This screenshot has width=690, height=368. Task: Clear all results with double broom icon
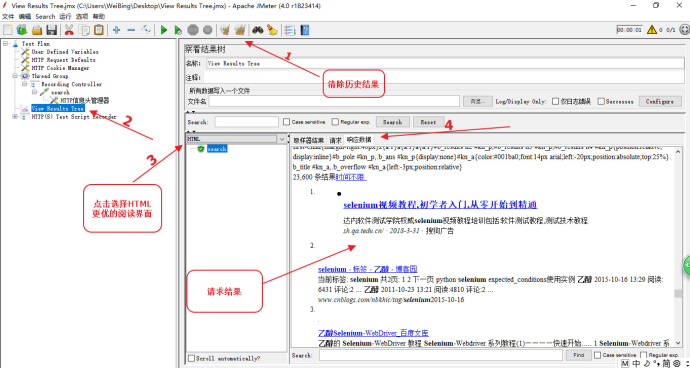[240, 30]
